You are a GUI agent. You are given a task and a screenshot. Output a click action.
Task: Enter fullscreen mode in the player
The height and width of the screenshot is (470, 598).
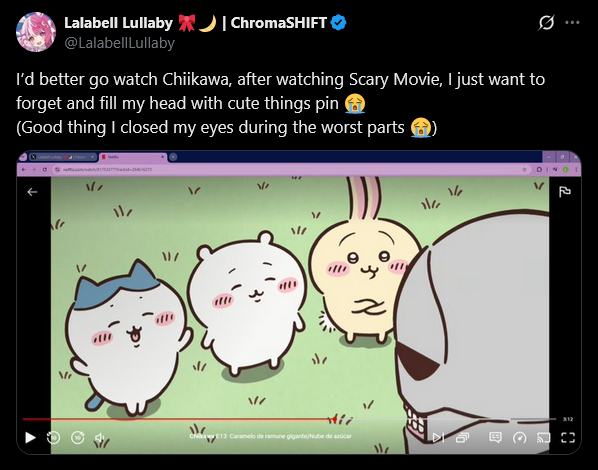click(x=568, y=438)
